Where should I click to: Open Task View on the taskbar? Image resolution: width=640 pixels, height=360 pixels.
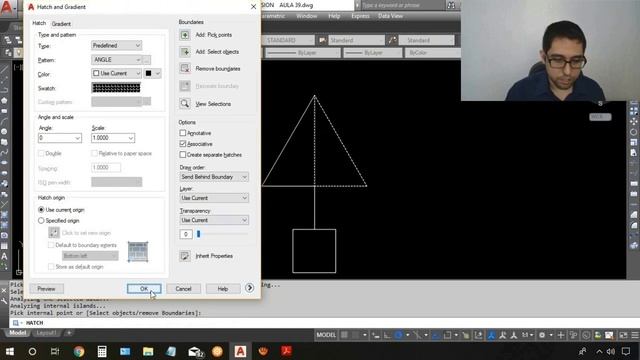coord(55,351)
